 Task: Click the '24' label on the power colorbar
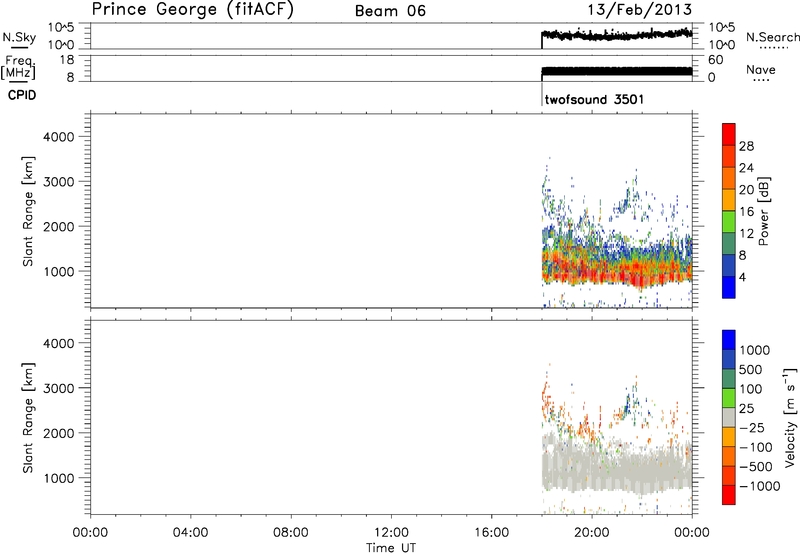[746, 168]
